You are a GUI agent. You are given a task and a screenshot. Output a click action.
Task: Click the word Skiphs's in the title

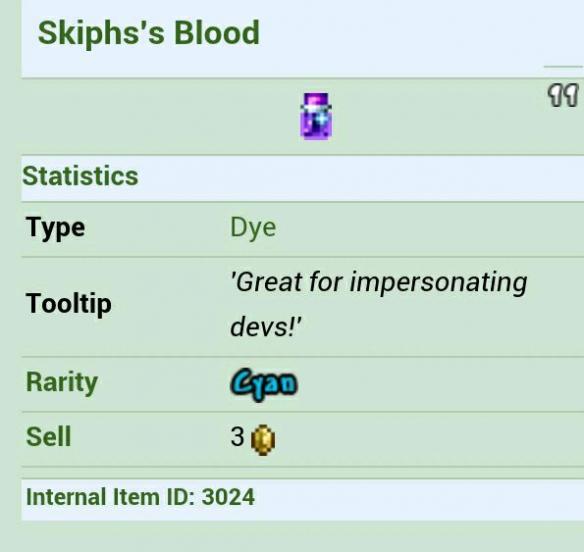[x=101, y=33]
